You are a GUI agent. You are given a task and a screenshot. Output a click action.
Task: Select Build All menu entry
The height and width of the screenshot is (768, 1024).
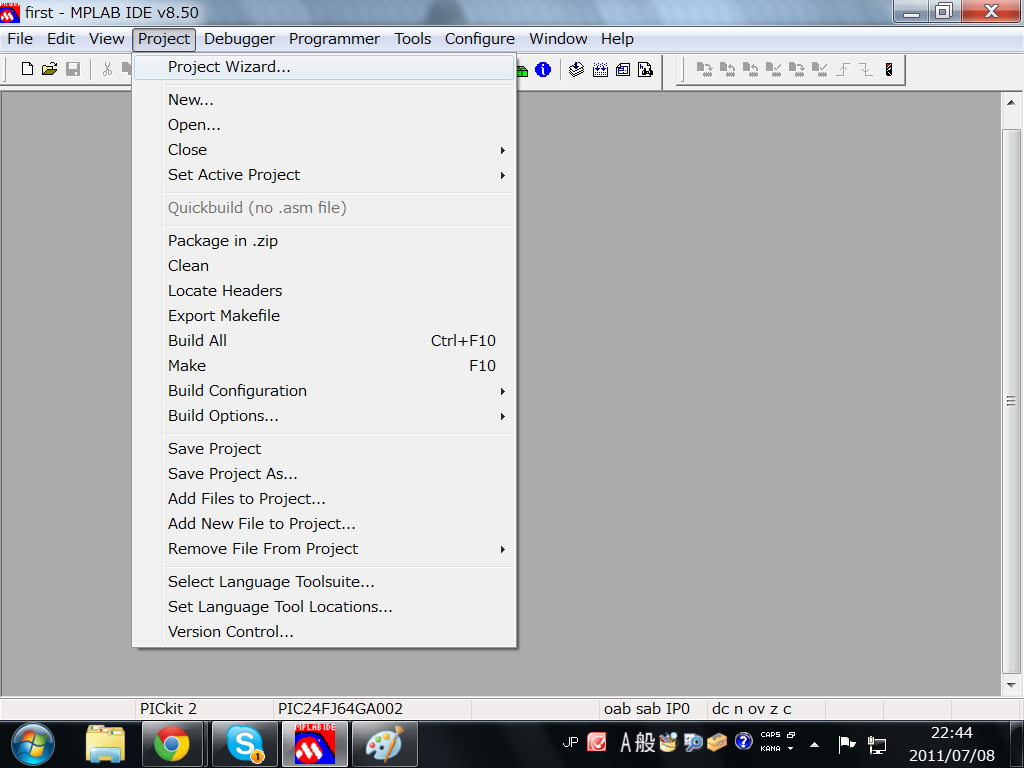tap(324, 341)
